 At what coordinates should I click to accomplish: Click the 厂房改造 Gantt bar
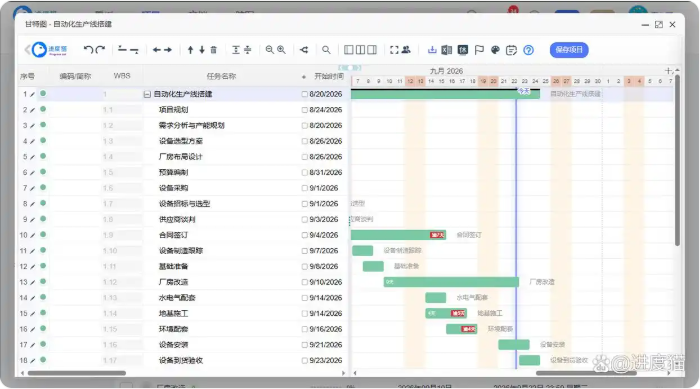pyautogui.click(x=451, y=282)
